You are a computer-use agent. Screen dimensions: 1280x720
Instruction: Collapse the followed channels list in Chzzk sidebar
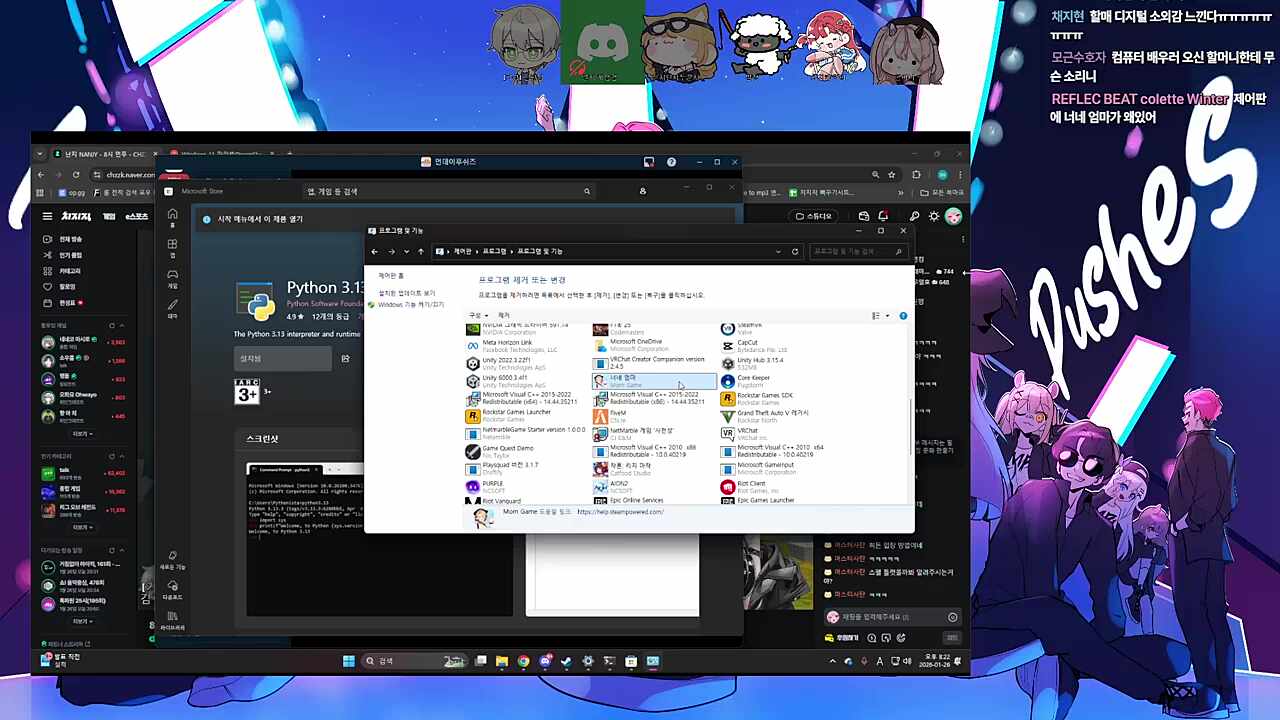coord(123,325)
